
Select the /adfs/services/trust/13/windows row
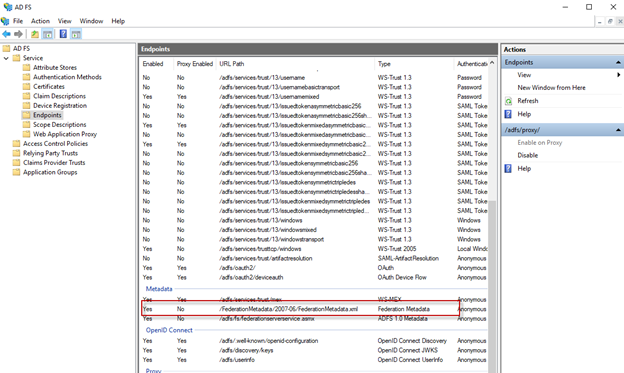pyautogui.click(x=314, y=220)
